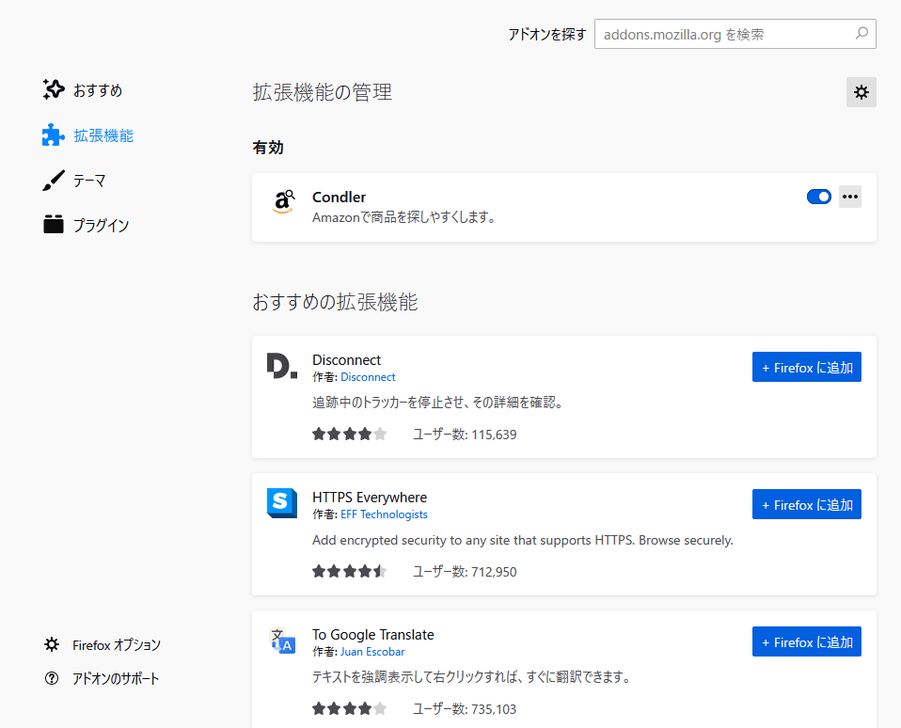The width and height of the screenshot is (901, 728).
Task: Click the user count 712,950 text
Action: click(465, 572)
